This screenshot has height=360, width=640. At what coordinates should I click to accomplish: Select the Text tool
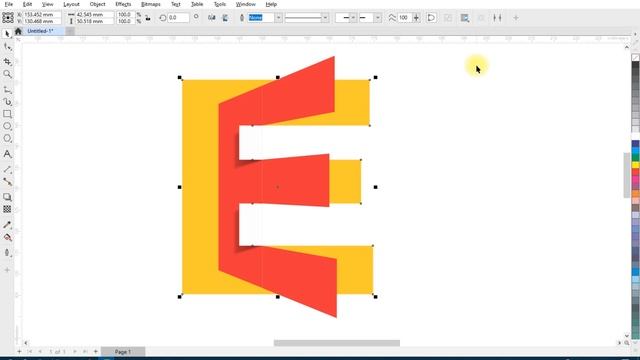coord(7,154)
